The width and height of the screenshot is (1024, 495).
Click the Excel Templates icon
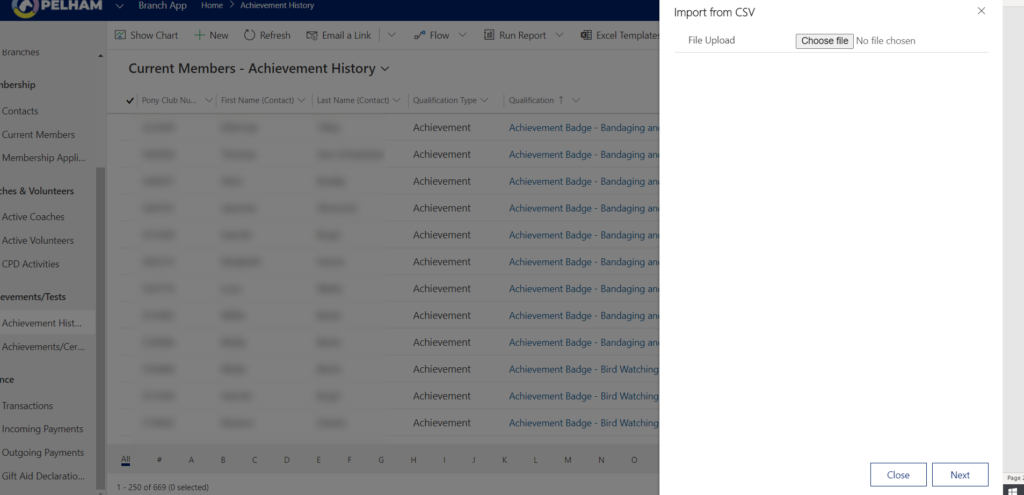[x=586, y=35]
